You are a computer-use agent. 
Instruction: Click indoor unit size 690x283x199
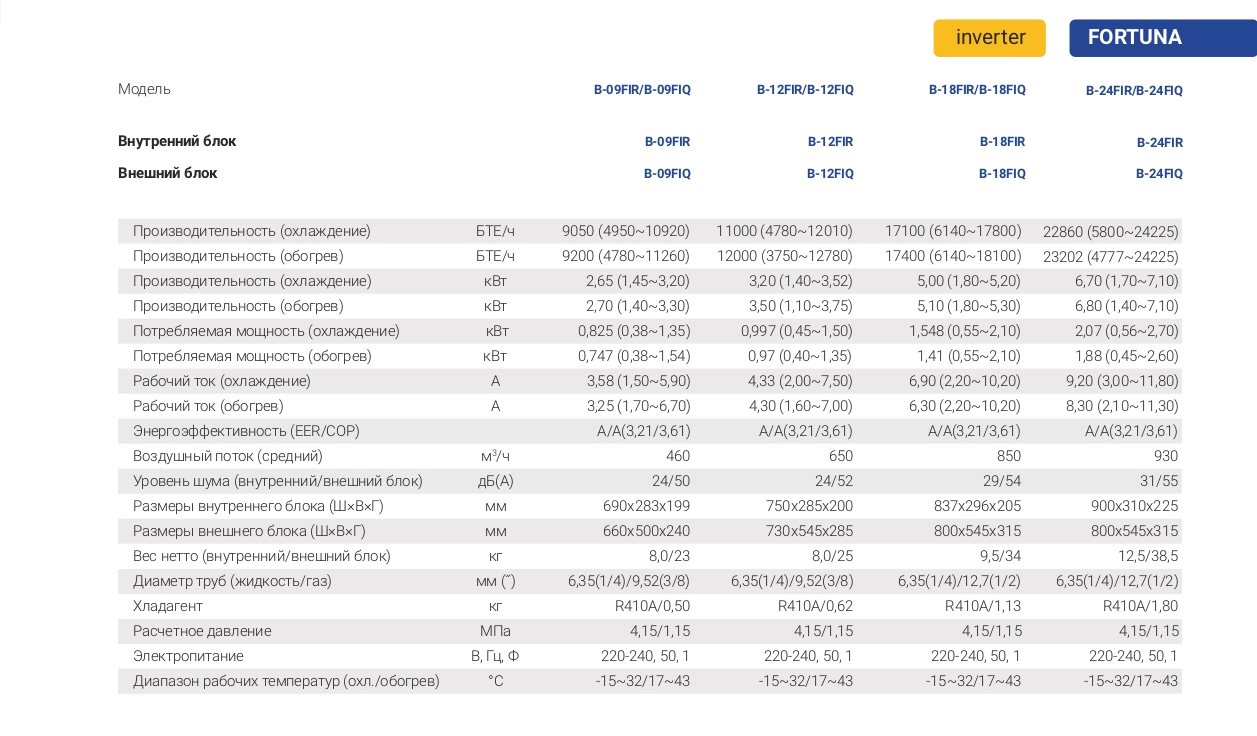pyautogui.click(x=646, y=506)
